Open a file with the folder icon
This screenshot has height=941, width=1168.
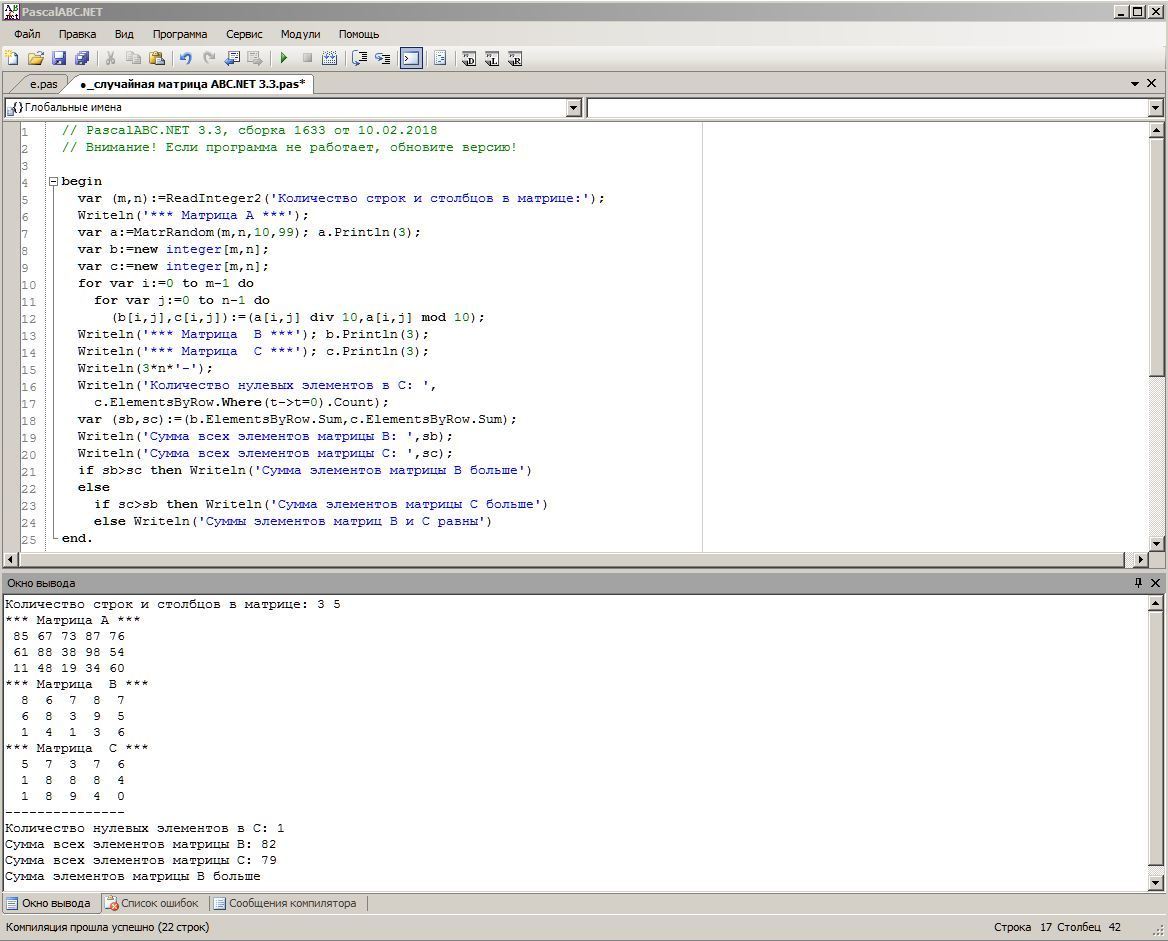[35, 59]
